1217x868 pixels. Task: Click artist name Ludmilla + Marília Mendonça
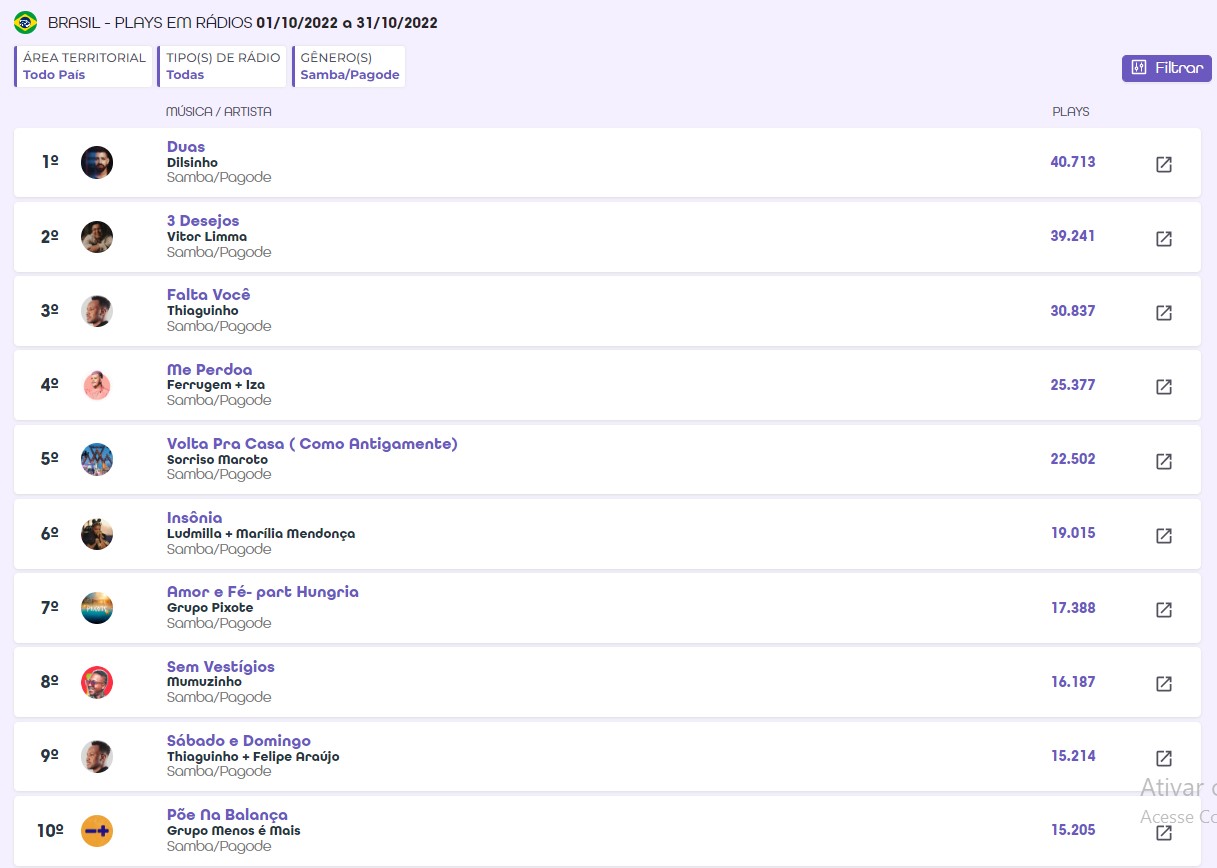tap(261, 534)
